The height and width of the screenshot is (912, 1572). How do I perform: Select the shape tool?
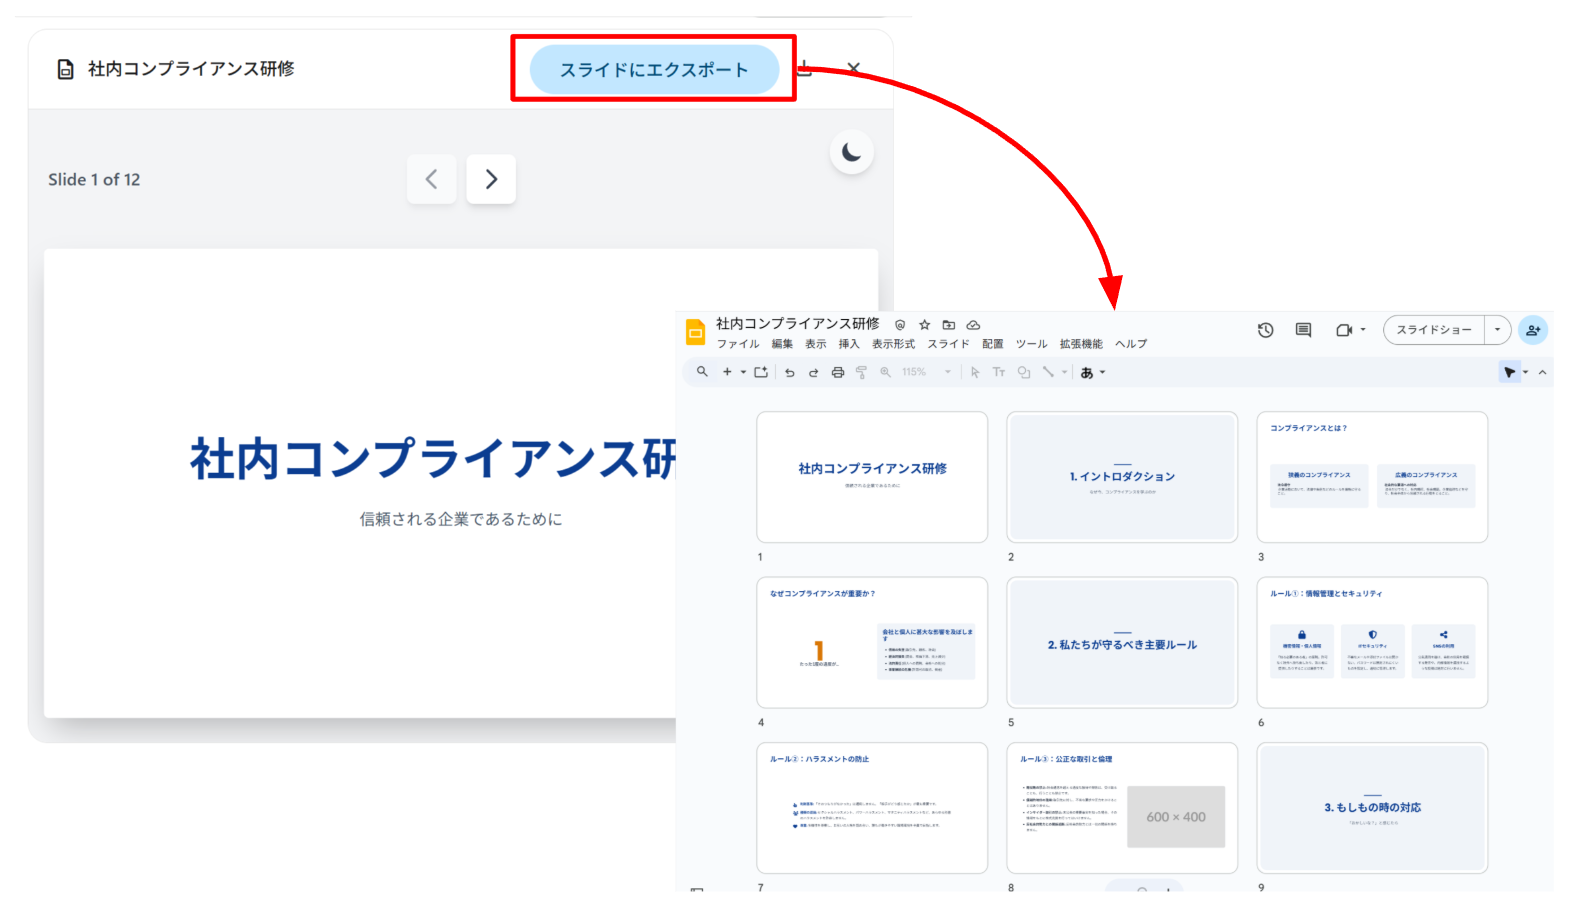click(1024, 372)
